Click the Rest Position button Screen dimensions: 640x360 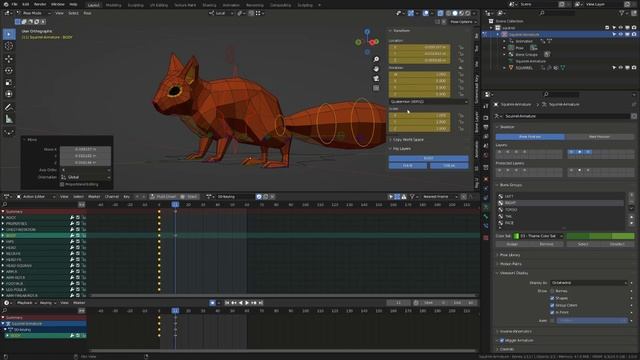pyautogui.click(x=600, y=137)
